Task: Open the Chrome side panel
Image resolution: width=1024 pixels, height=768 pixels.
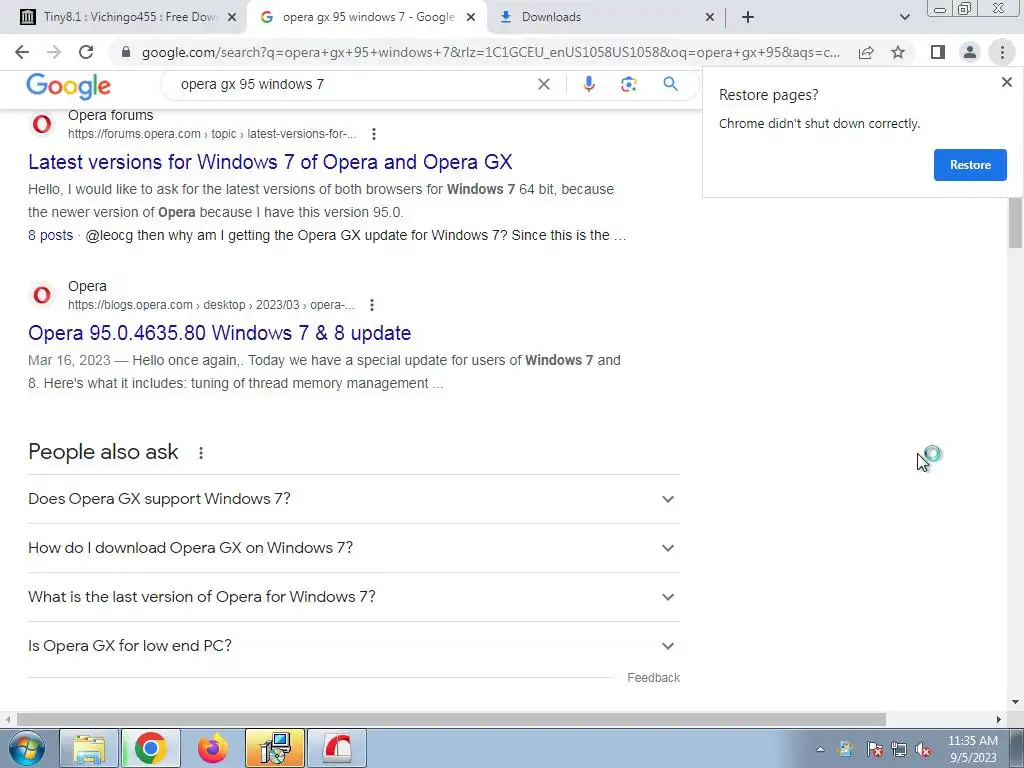Action: coord(938,52)
